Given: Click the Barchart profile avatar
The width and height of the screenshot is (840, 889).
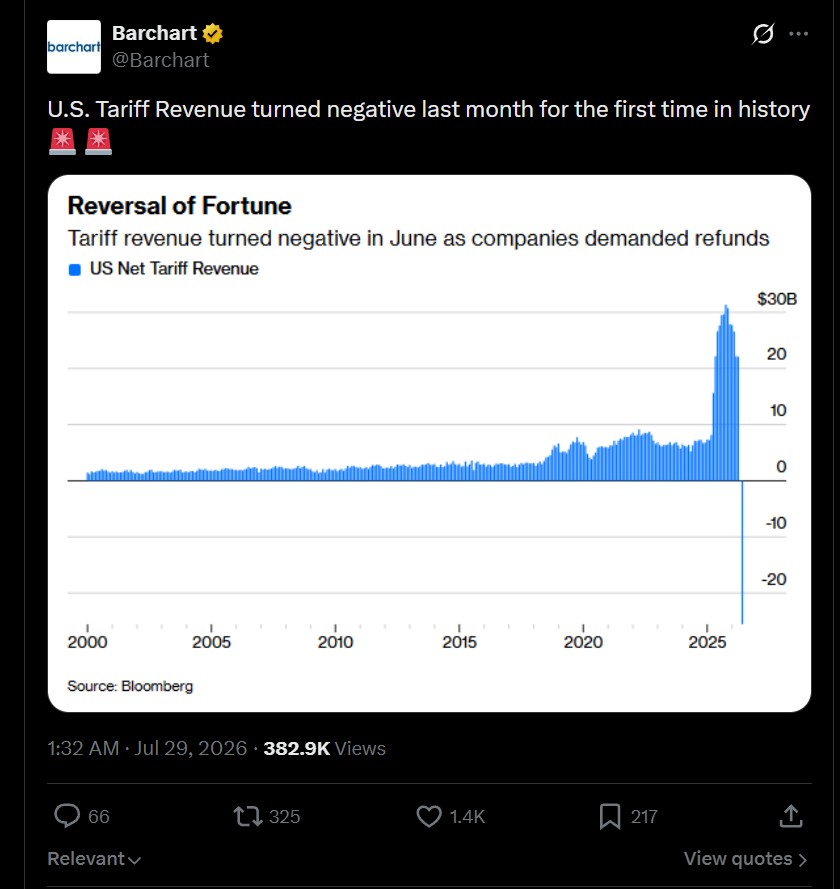Looking at the screenshot, I should (74, 46).
